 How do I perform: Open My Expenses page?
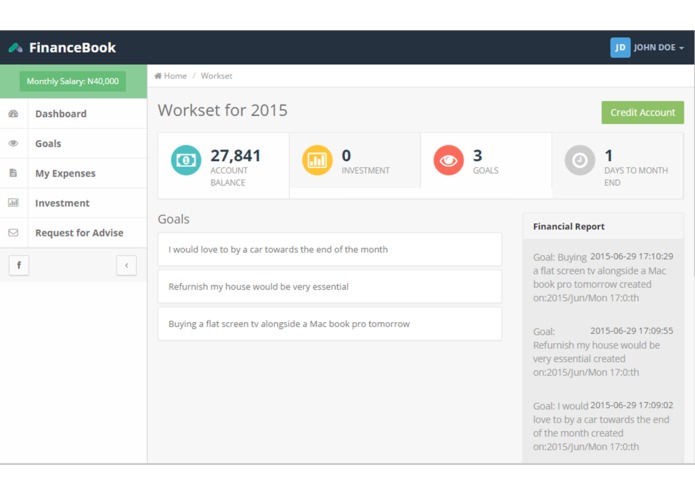(74, 173)
